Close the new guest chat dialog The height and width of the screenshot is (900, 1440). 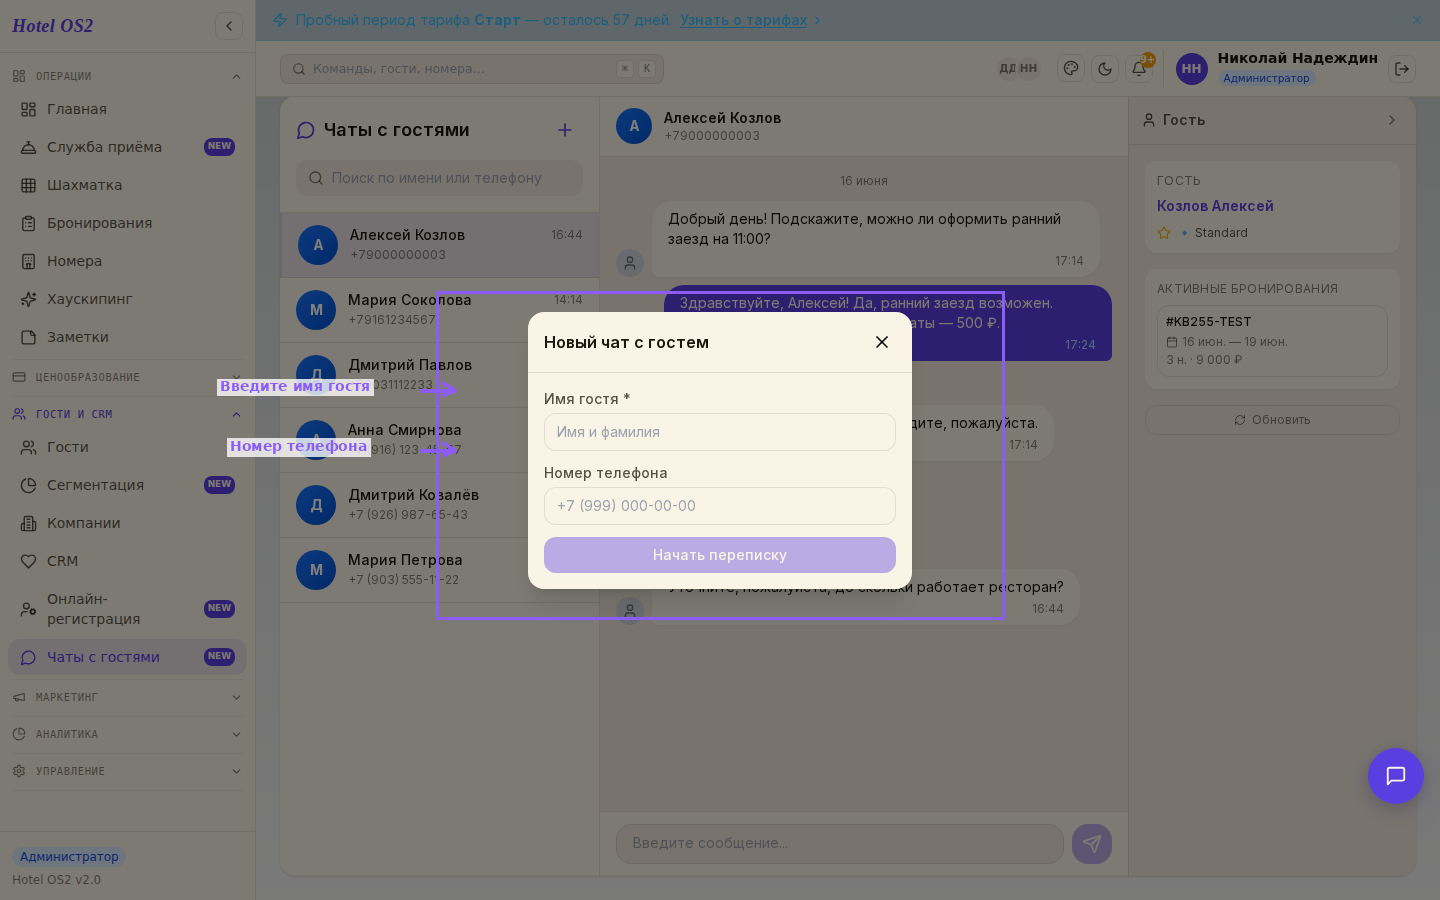click(x=882, y=342)
